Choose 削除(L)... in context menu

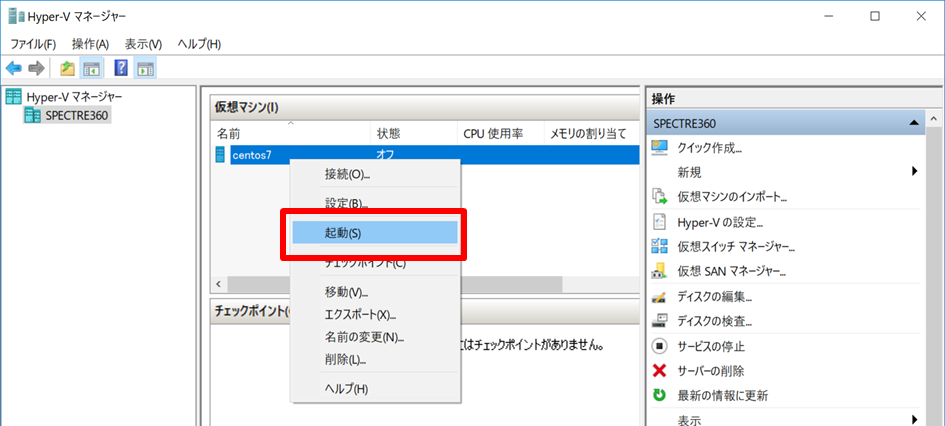pos(375,360)
